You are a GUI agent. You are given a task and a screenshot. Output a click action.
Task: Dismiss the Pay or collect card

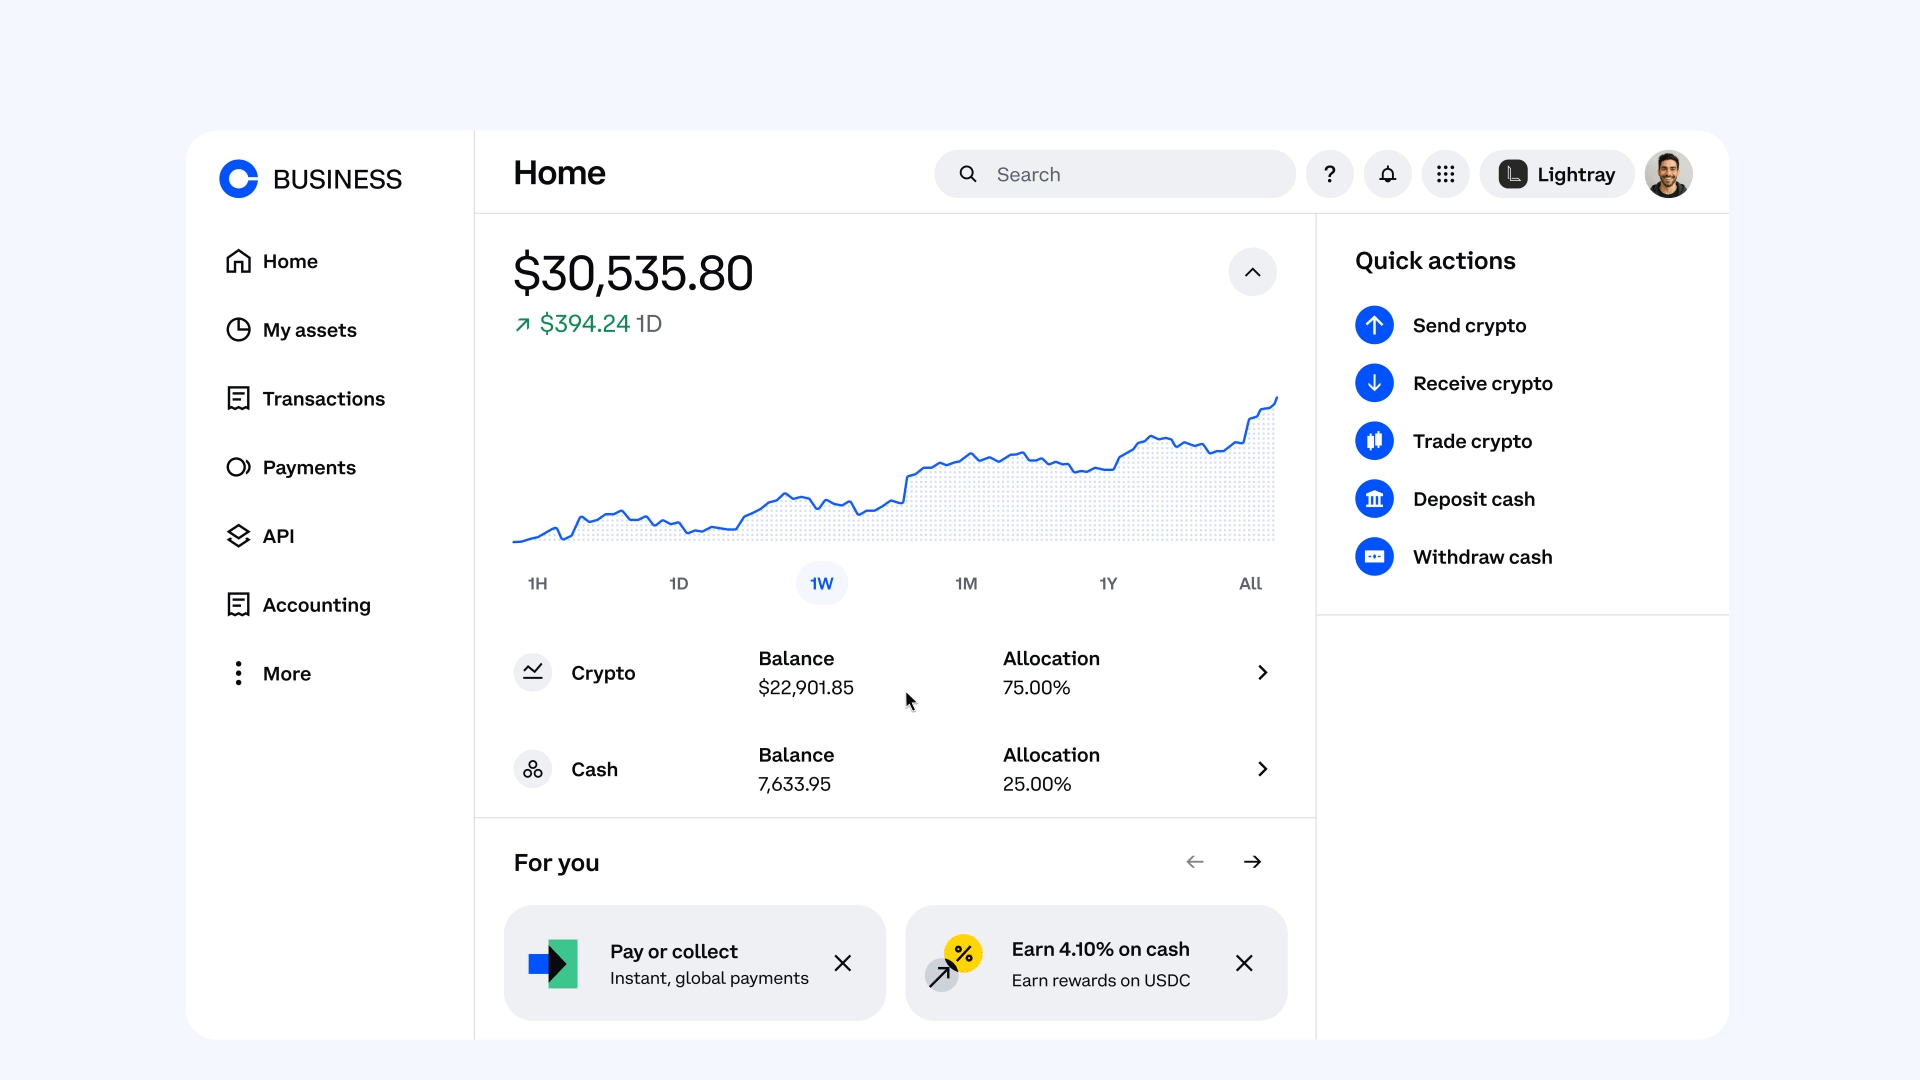pyautogui.click(x=842, y=963)
